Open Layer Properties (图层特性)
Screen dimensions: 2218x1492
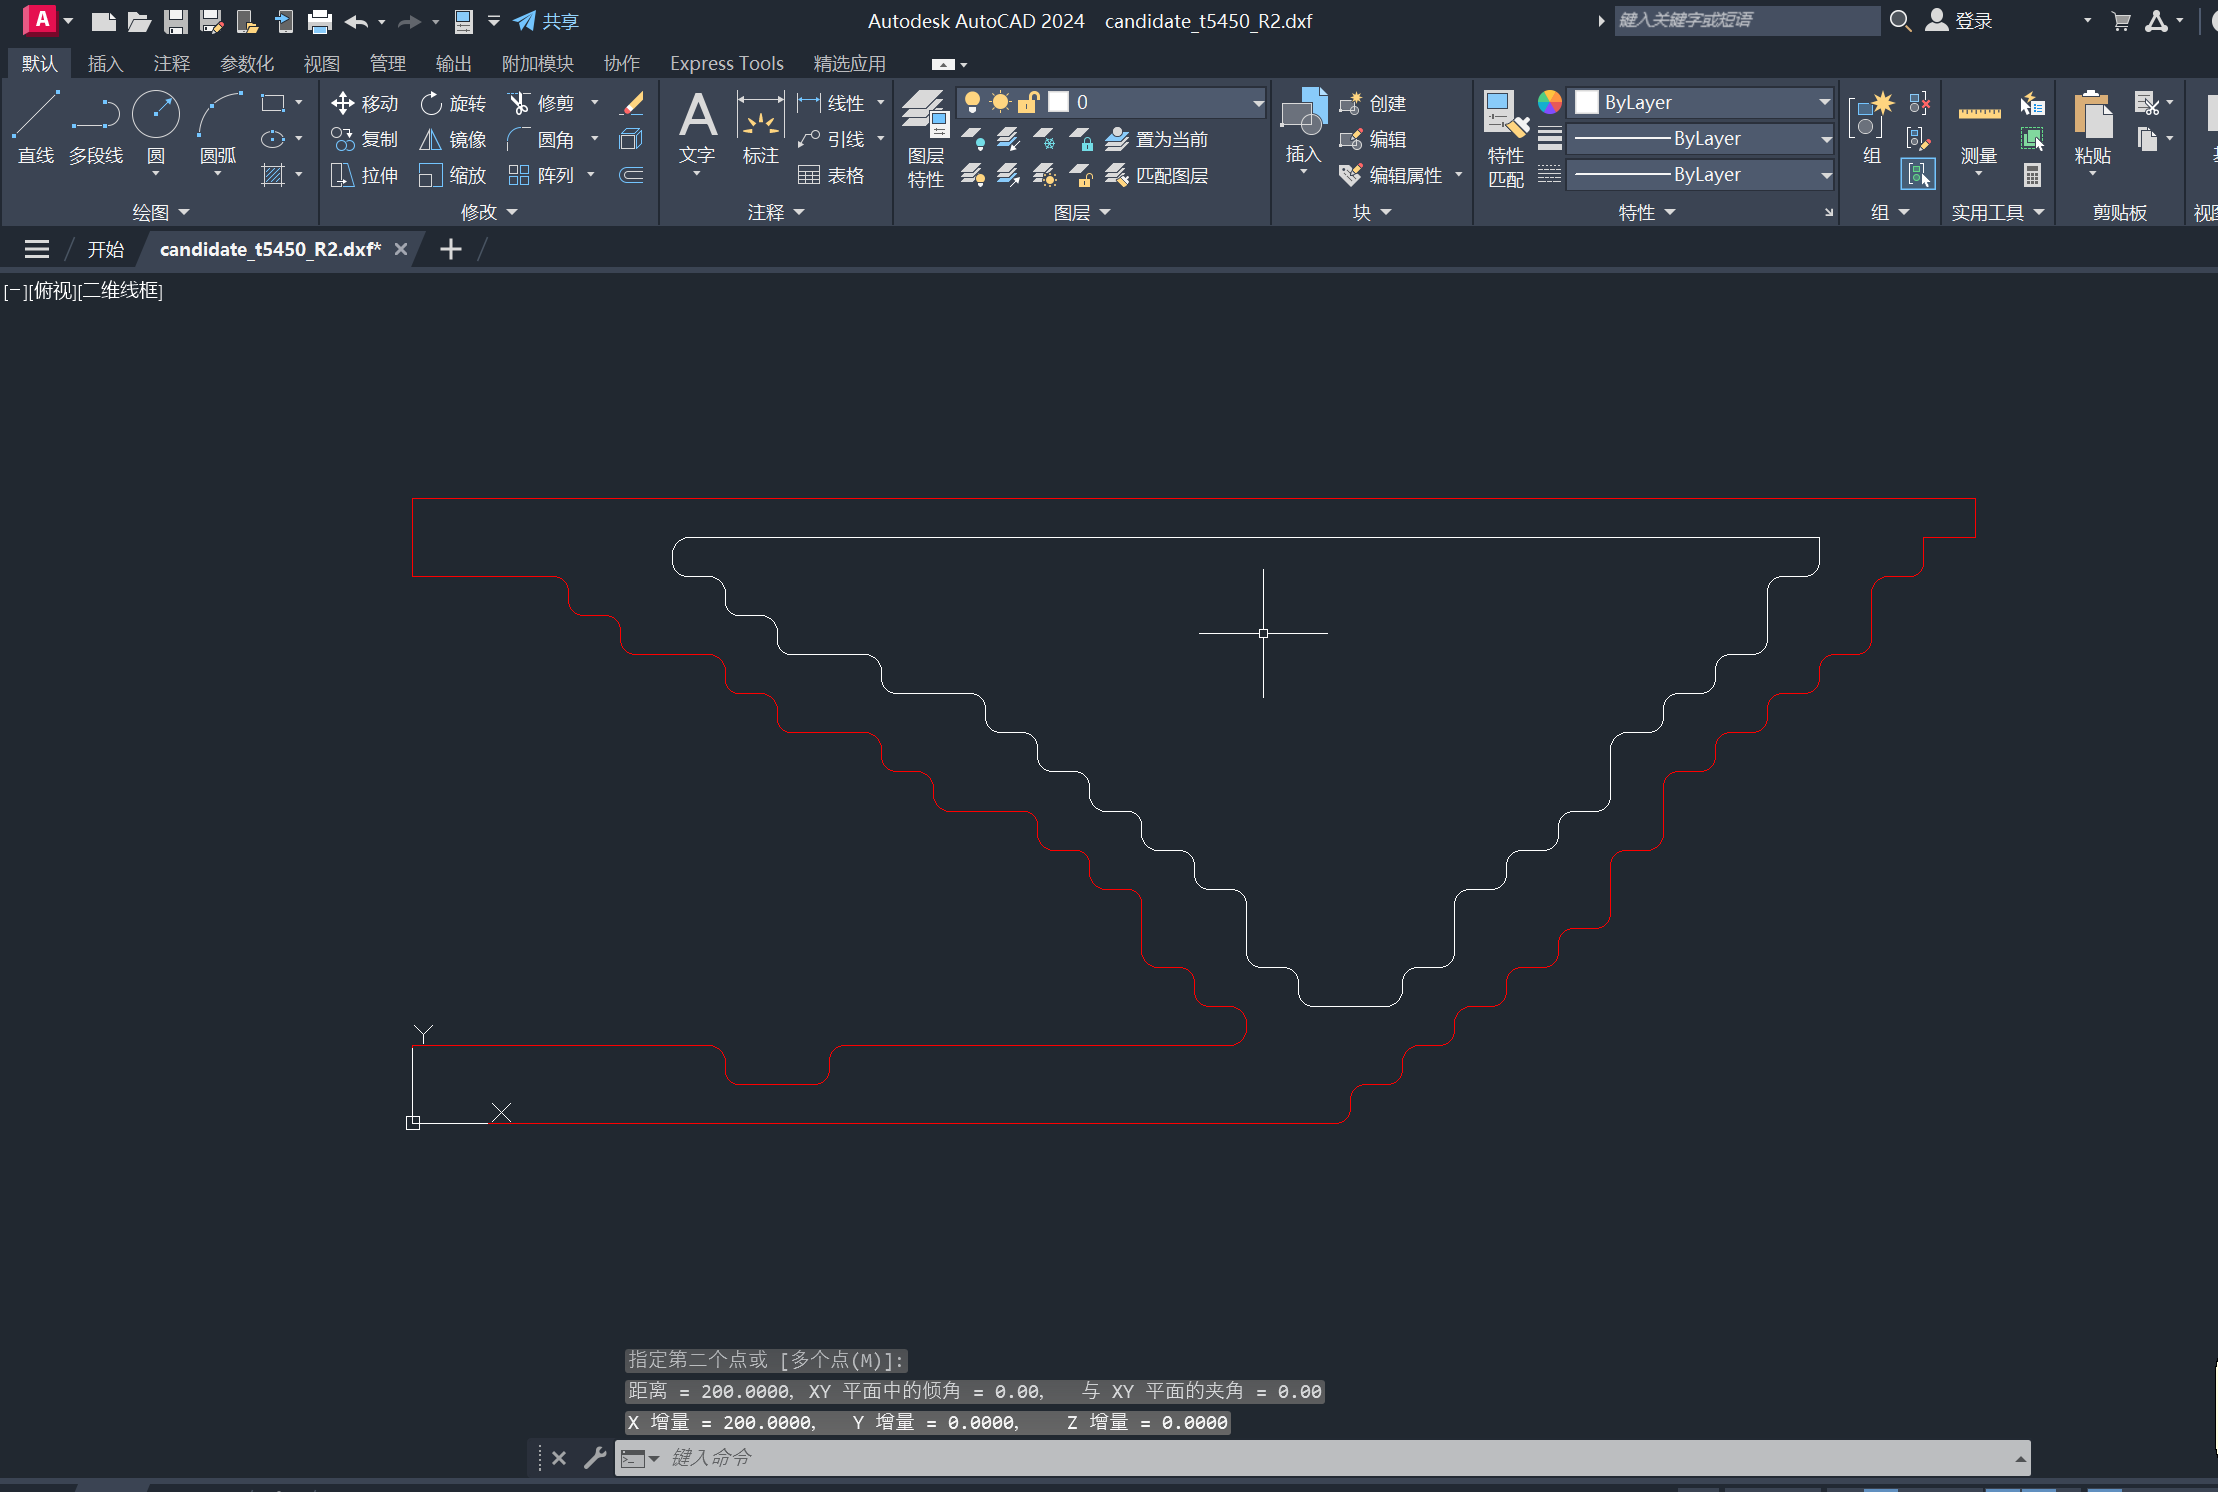click(x=925, y=138)
